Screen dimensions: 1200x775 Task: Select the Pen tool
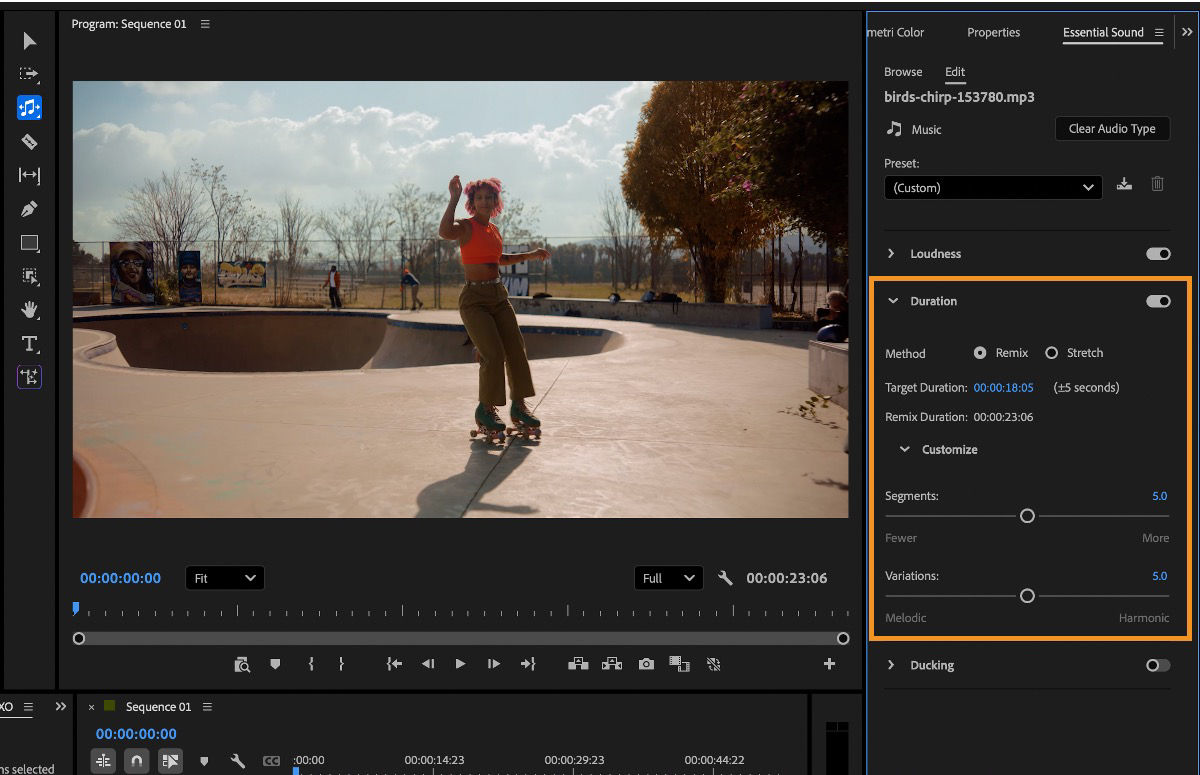click(x=29, y=209)
